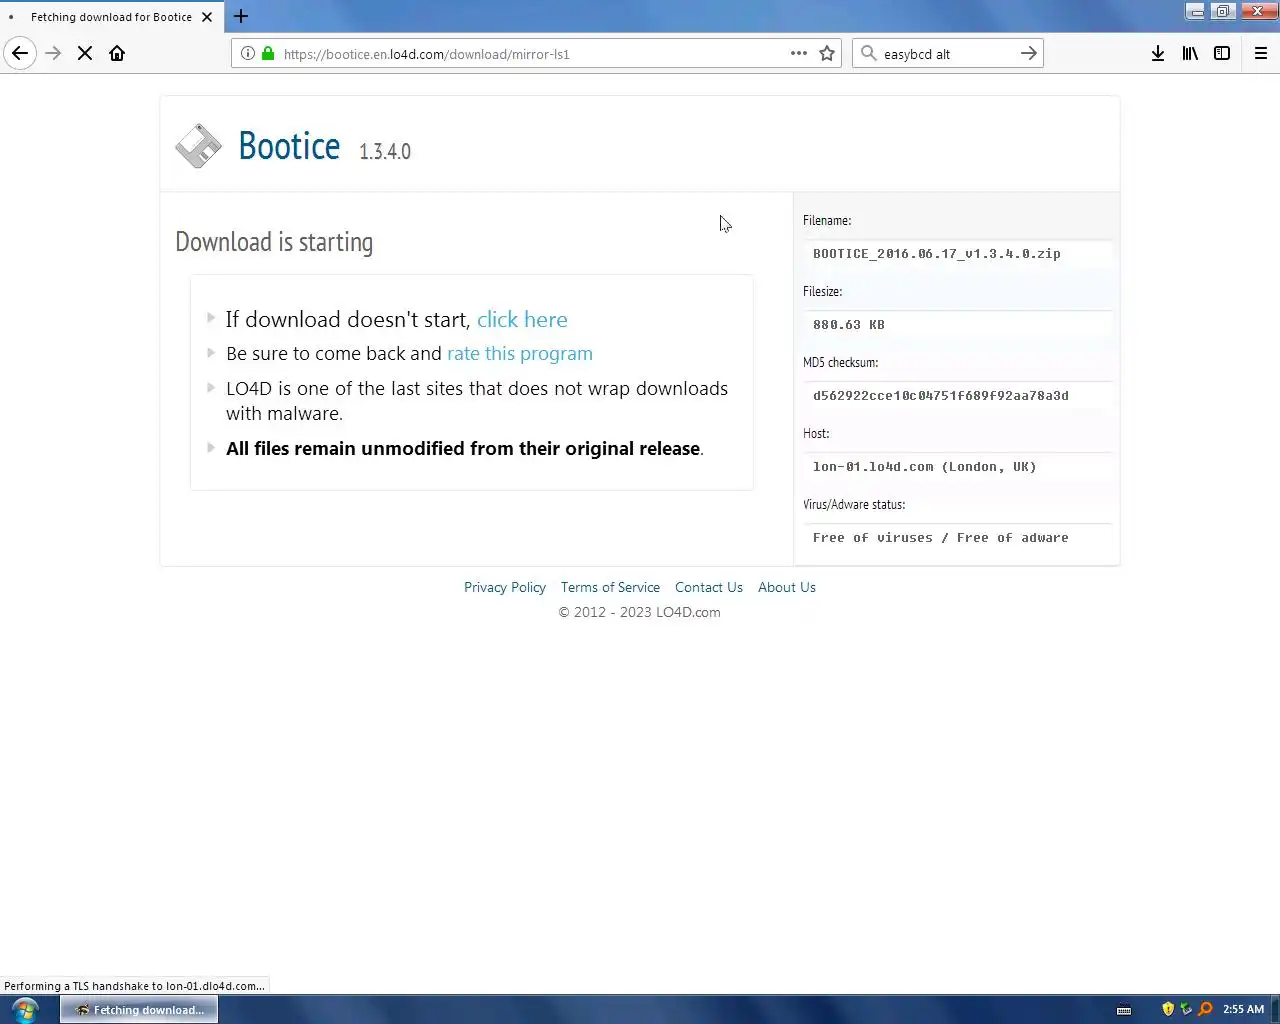Open the Terms of Service link
The height and width of the screenshot is (1024, 1280).
(610, 588)
